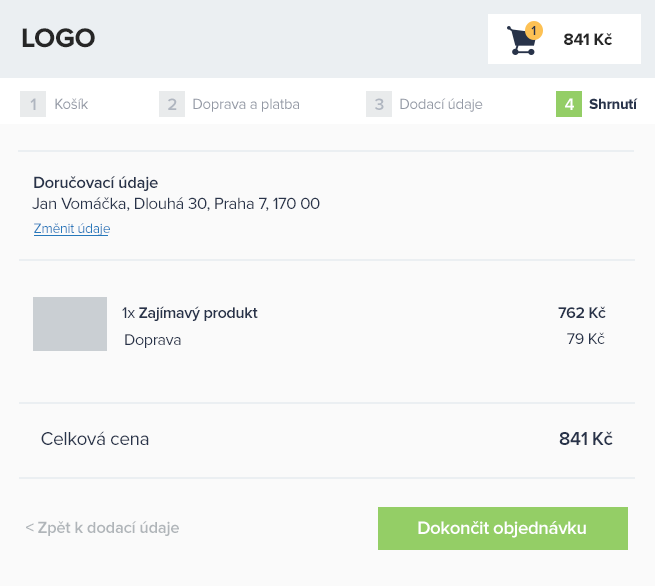Viewport: 655px width, 586px height.
Task: Click the delivery address Jan Vomáčka text
Action: pos(176,203)
